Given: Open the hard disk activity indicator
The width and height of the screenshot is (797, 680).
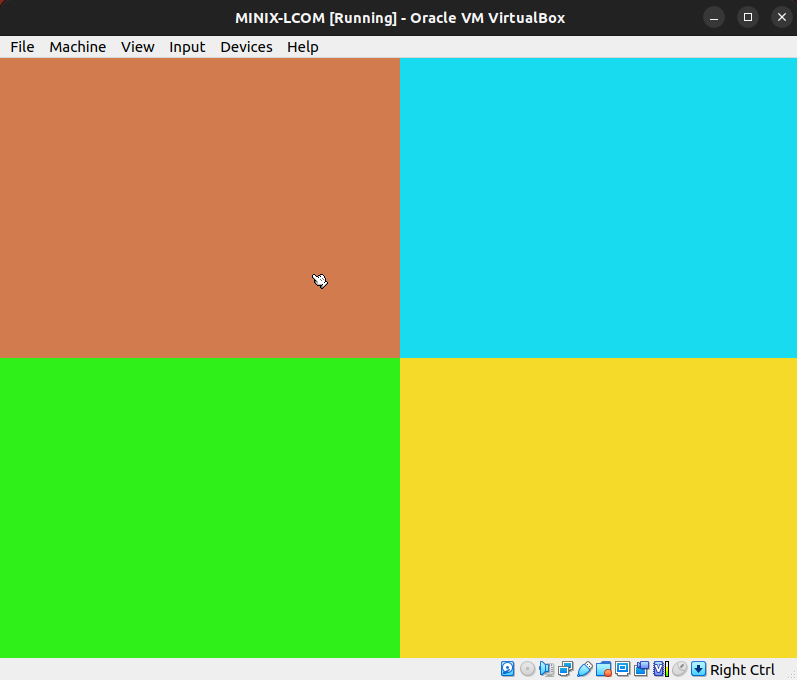Looking at the screenshot, I should tap(507, 669).
